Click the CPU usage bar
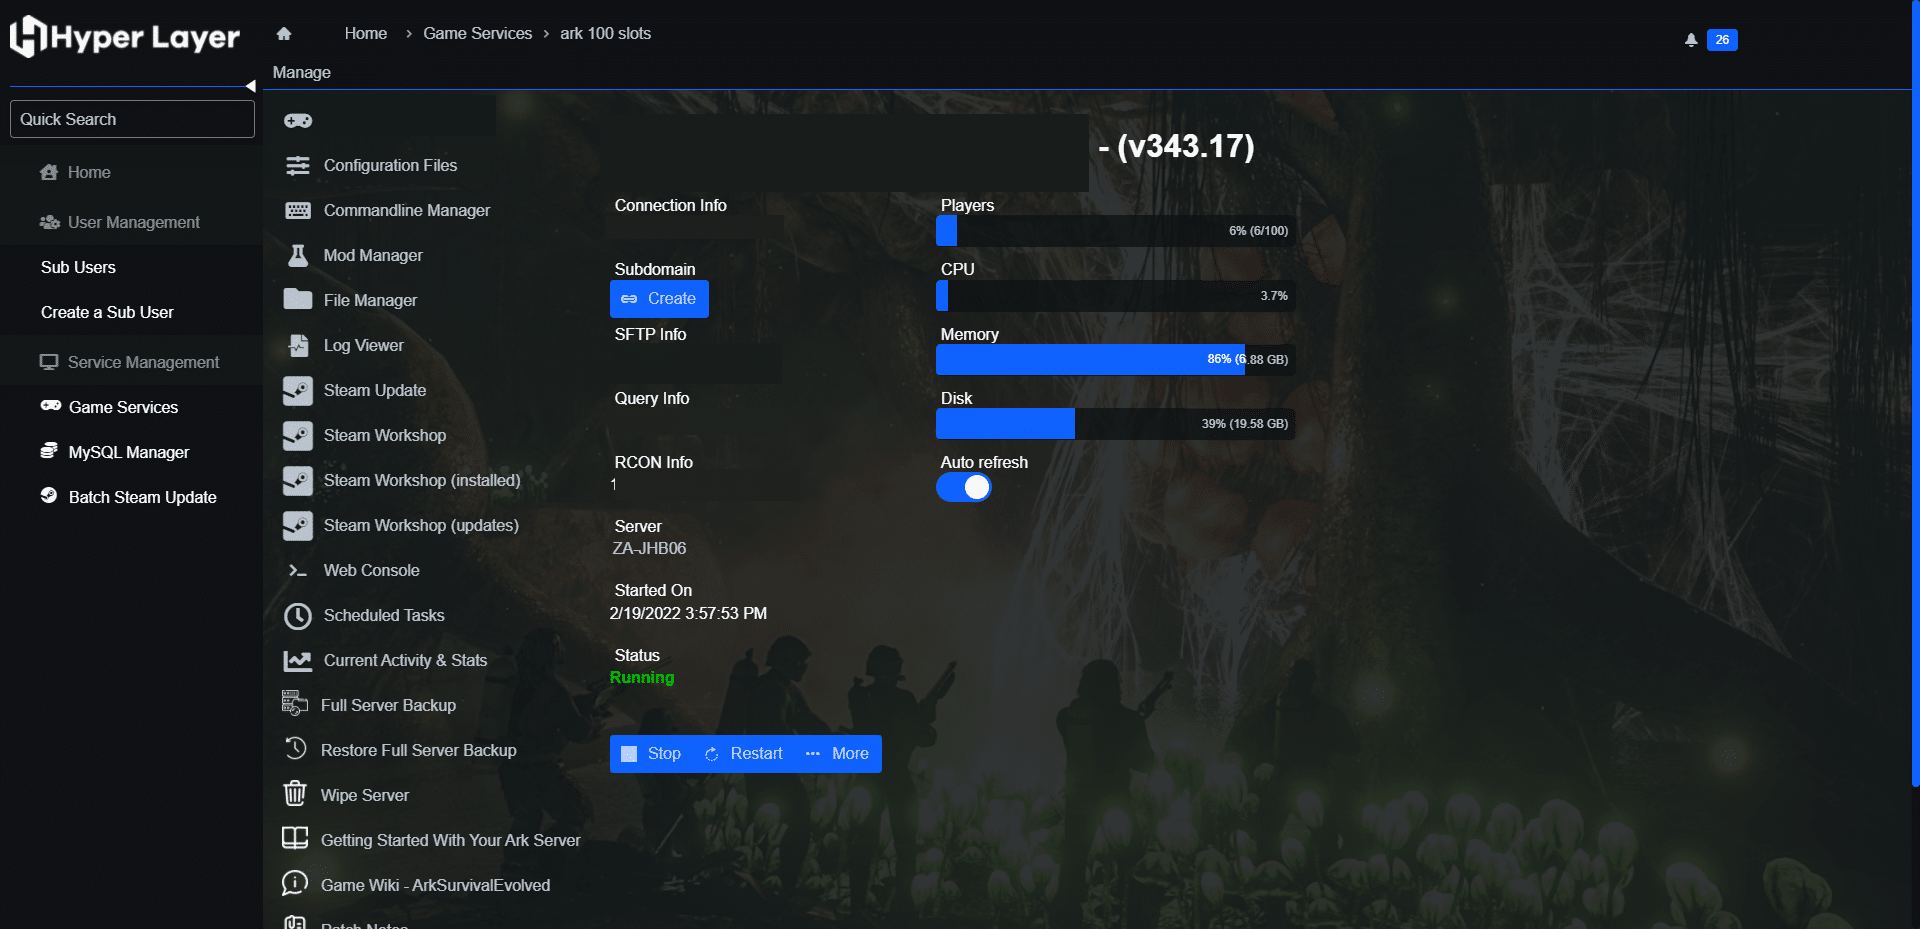Viewport: 1920px width, 929px height. coord(1115,295)
